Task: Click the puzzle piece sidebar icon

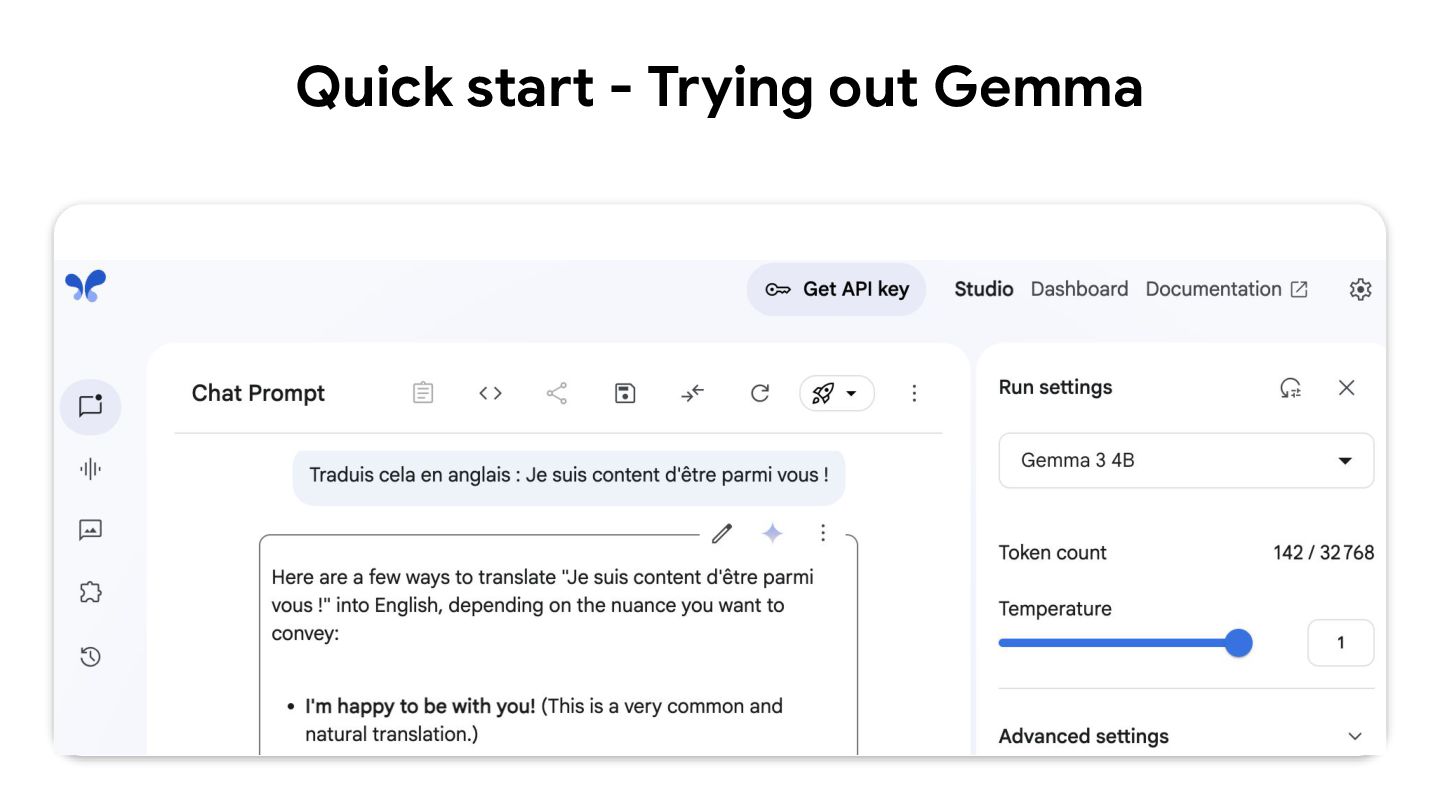Action: click(91, 593)
